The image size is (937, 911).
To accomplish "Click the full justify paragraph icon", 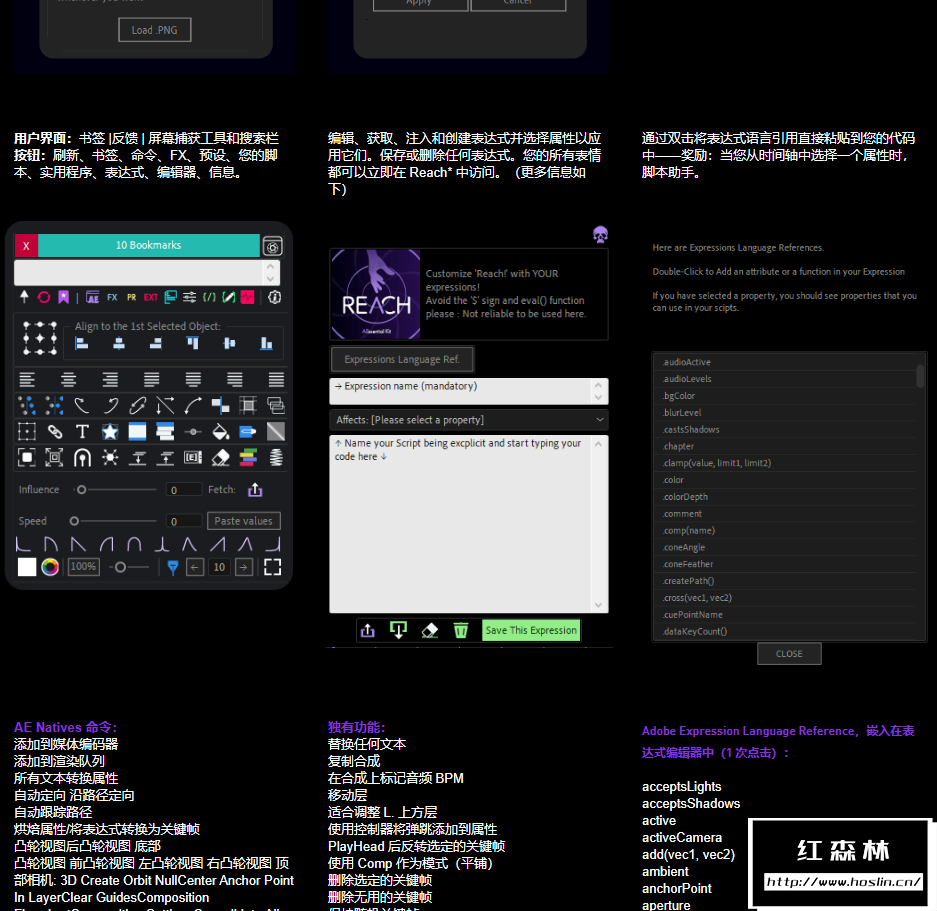I will (276, 379).
